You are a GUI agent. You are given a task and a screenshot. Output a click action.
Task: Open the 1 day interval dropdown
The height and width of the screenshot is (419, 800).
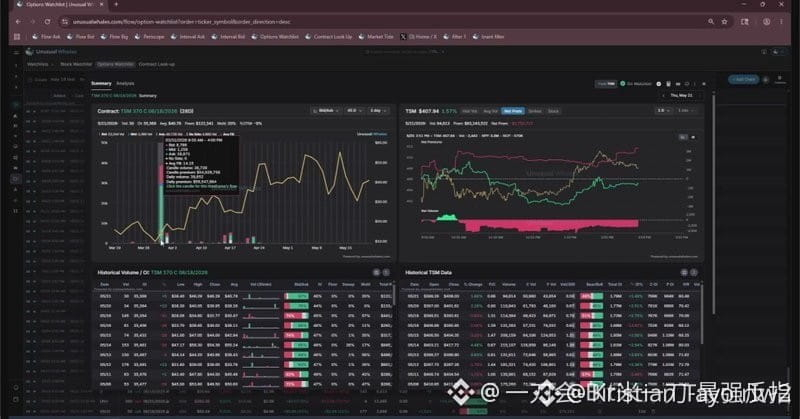378,110
